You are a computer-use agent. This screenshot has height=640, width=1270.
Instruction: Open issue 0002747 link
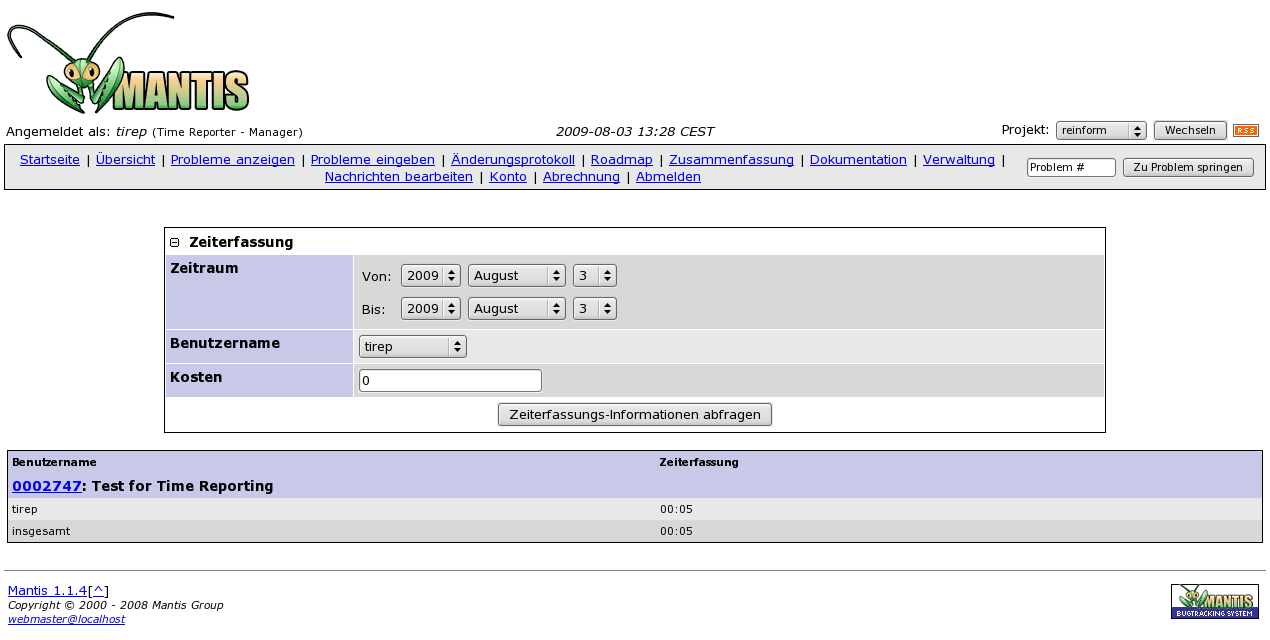tap(46, 487)
